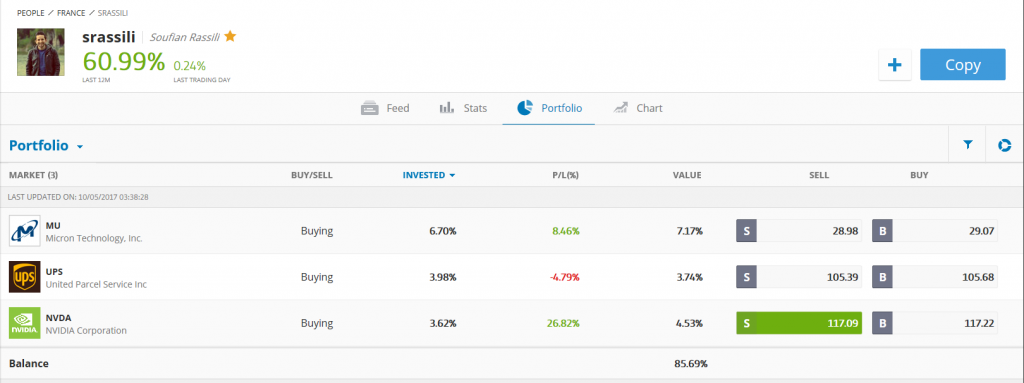Click the srassili username heading
Screen dimensions: 1024x383
point(109,37)
